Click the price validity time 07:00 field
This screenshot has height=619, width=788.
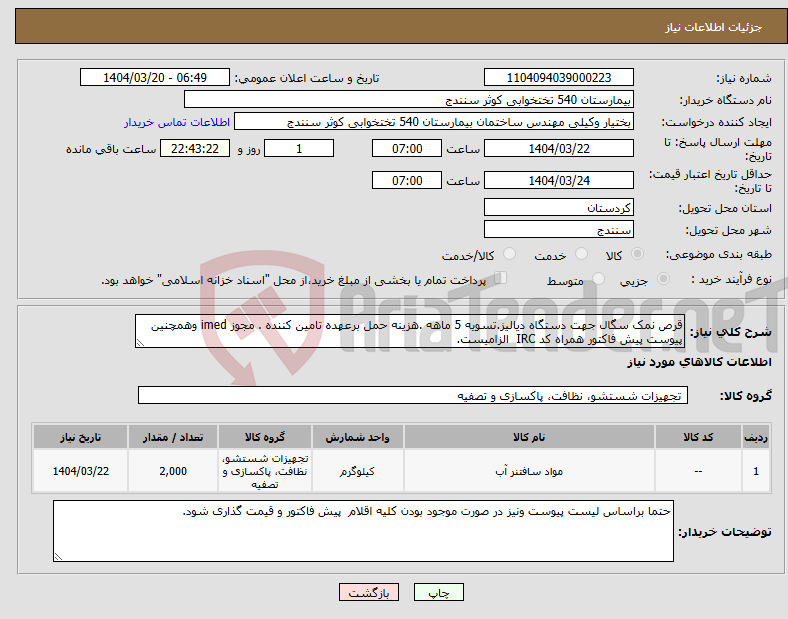pyautogui.click(x=407, y=180)
